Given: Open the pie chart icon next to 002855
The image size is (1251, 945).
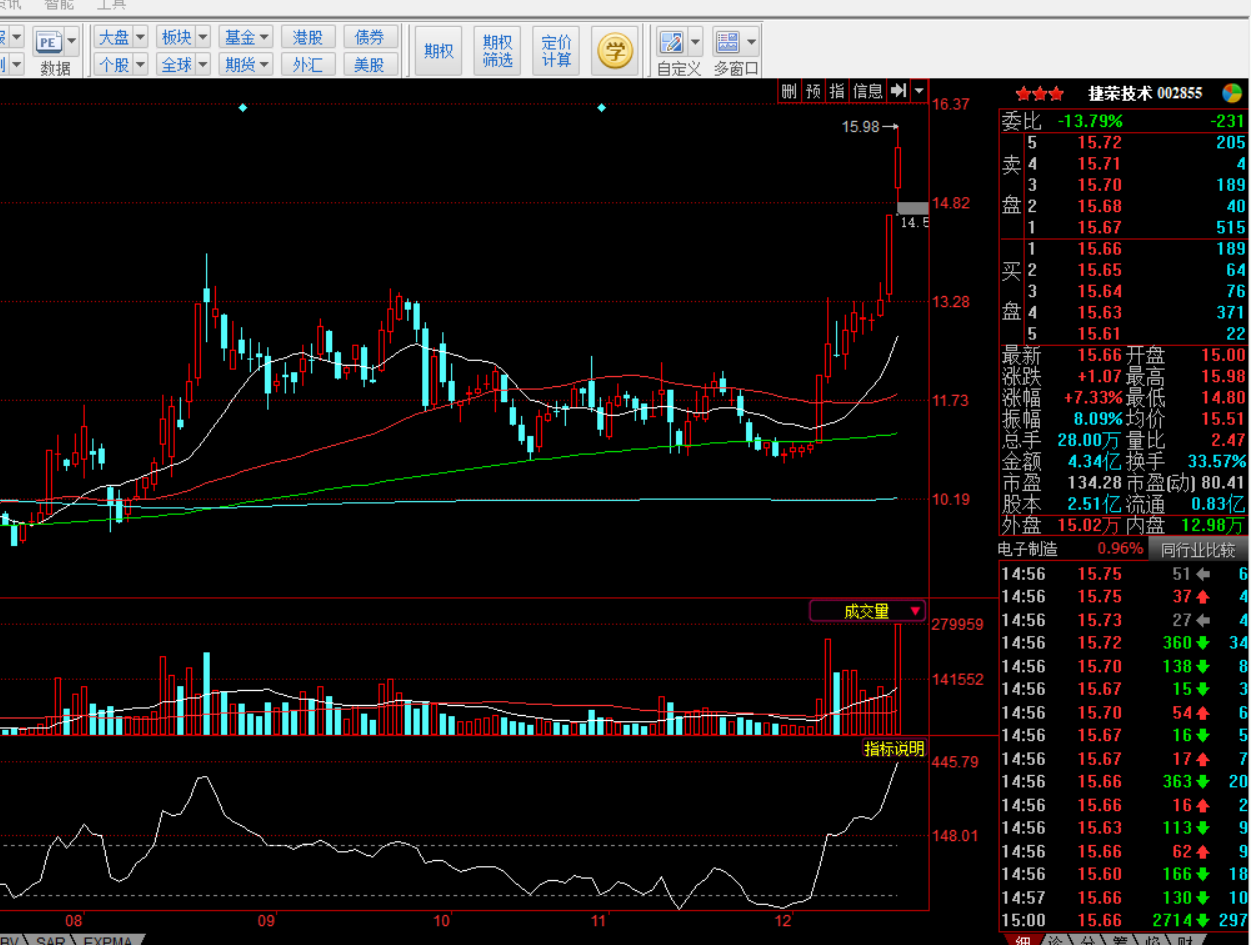Looking at the screenshot, I should pyautogui.click(x=1231, y=93).
